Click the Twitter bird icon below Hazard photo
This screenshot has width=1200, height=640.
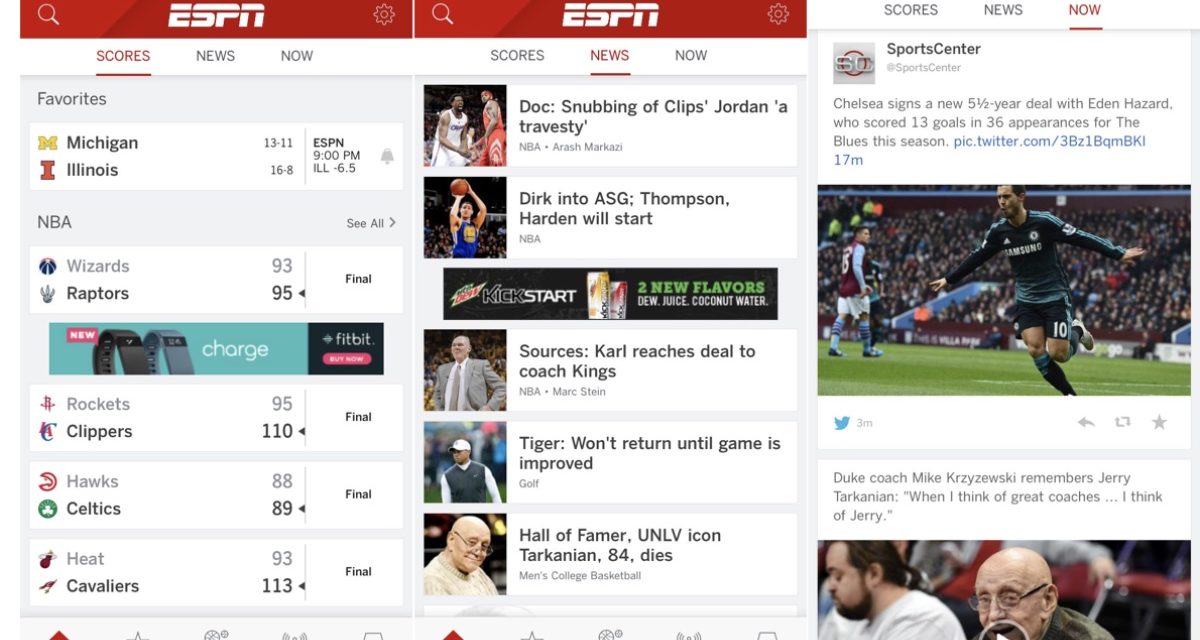coord(842,422)
